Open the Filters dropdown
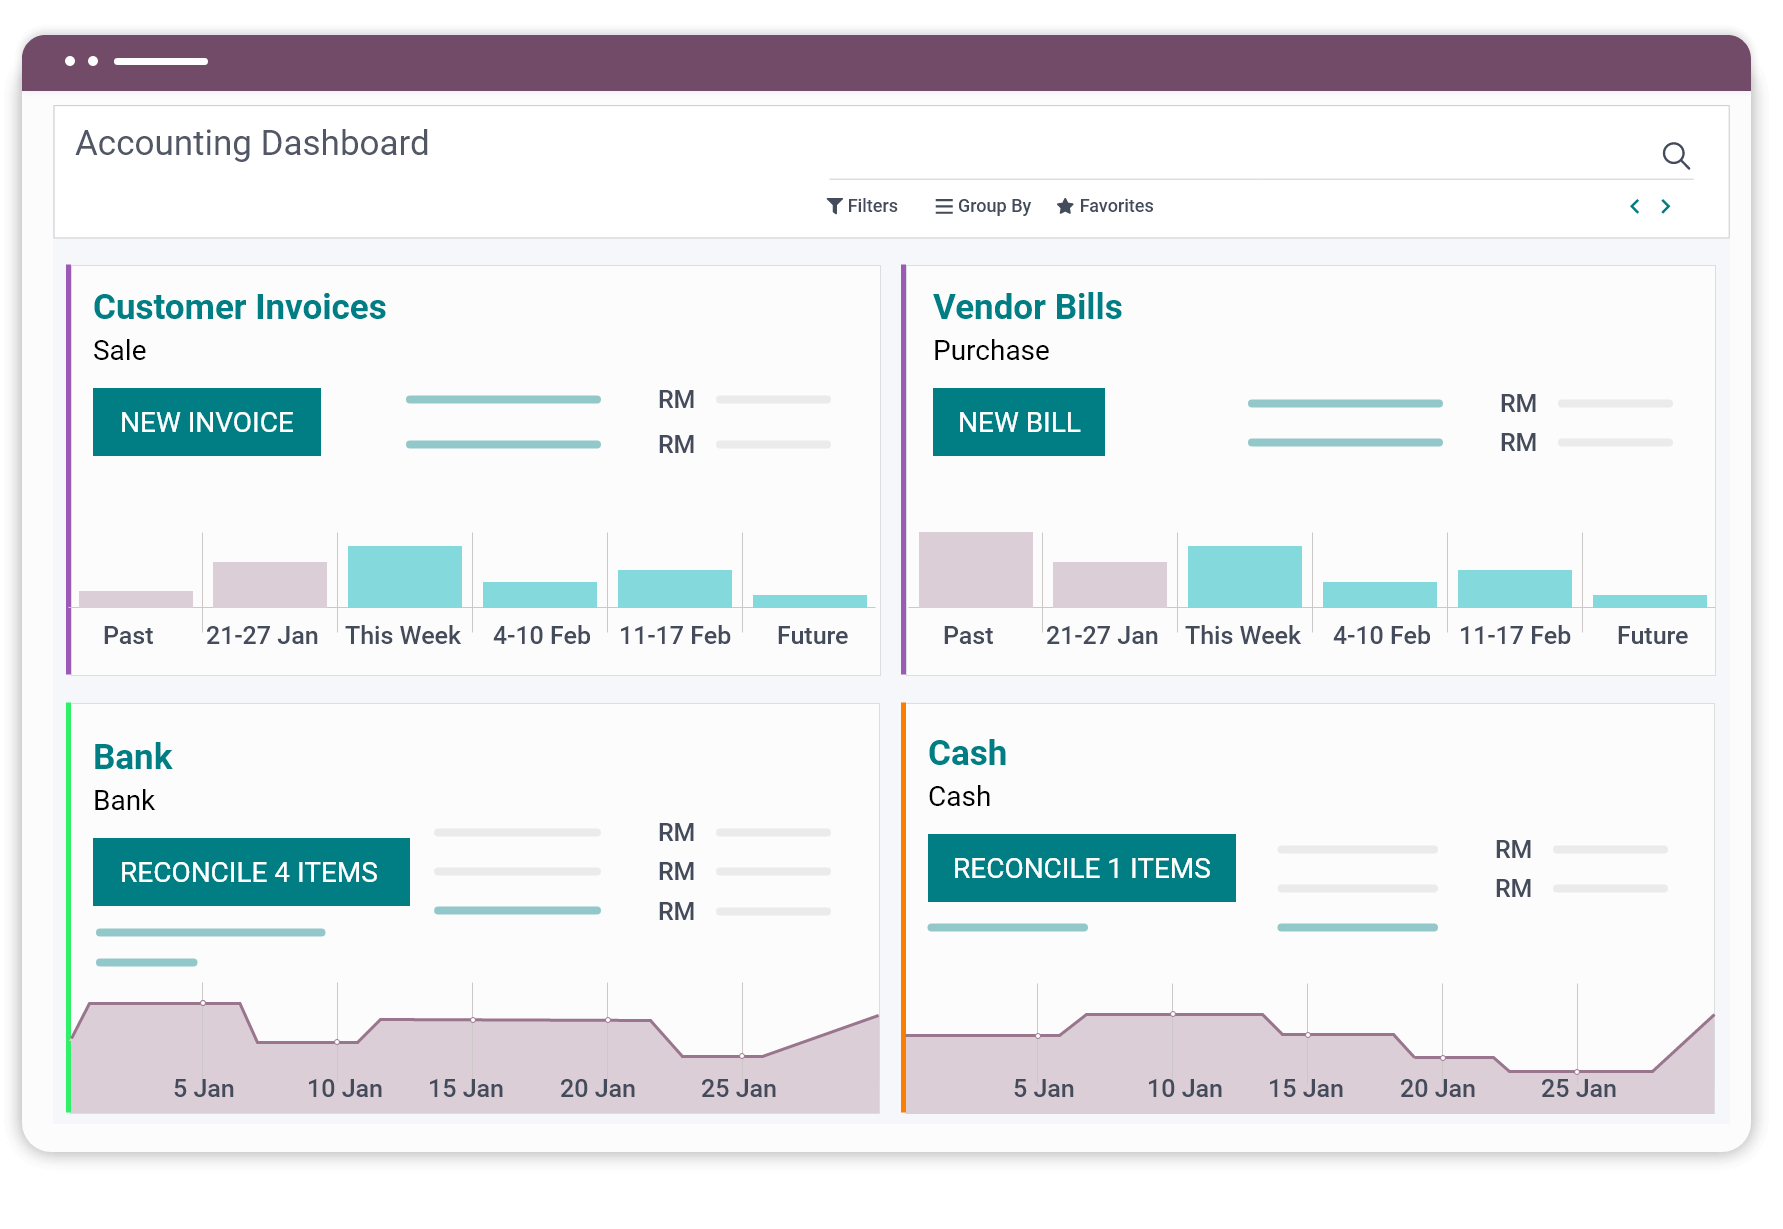1783x1229 pixels. coord(872,206)
